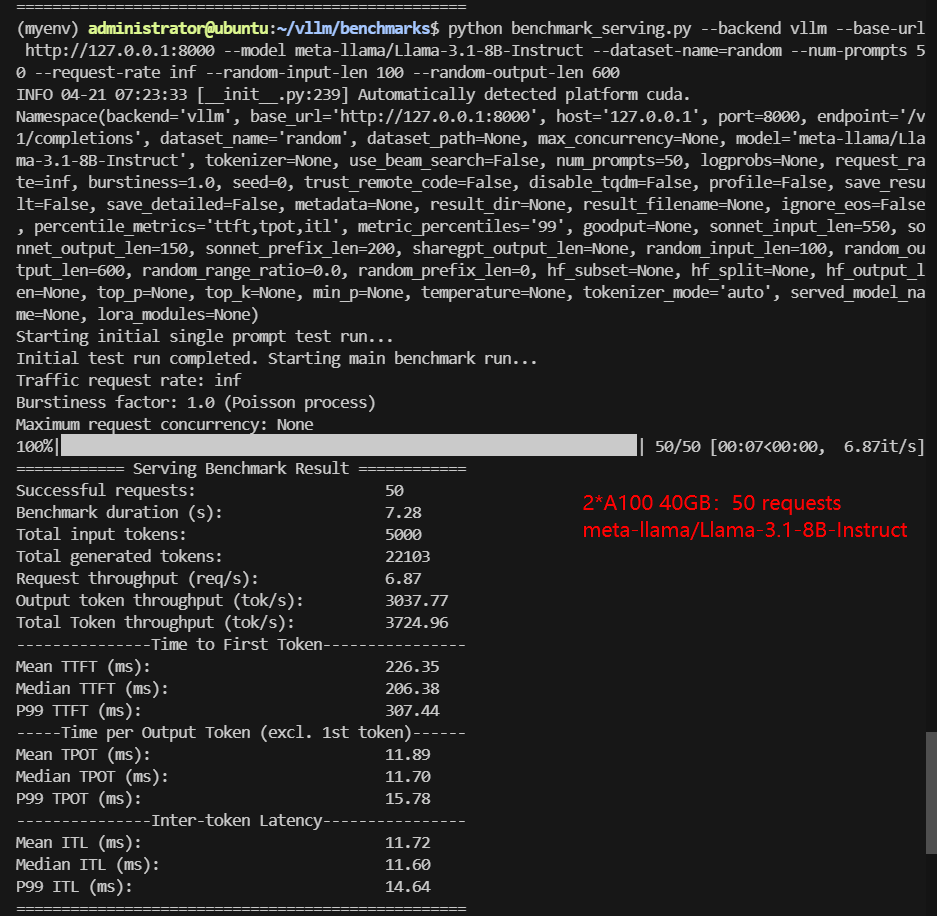Click the "Output token throughput (tok/s):" label
This screenshot has width=937, height=916.
click(x=160, y=601)
